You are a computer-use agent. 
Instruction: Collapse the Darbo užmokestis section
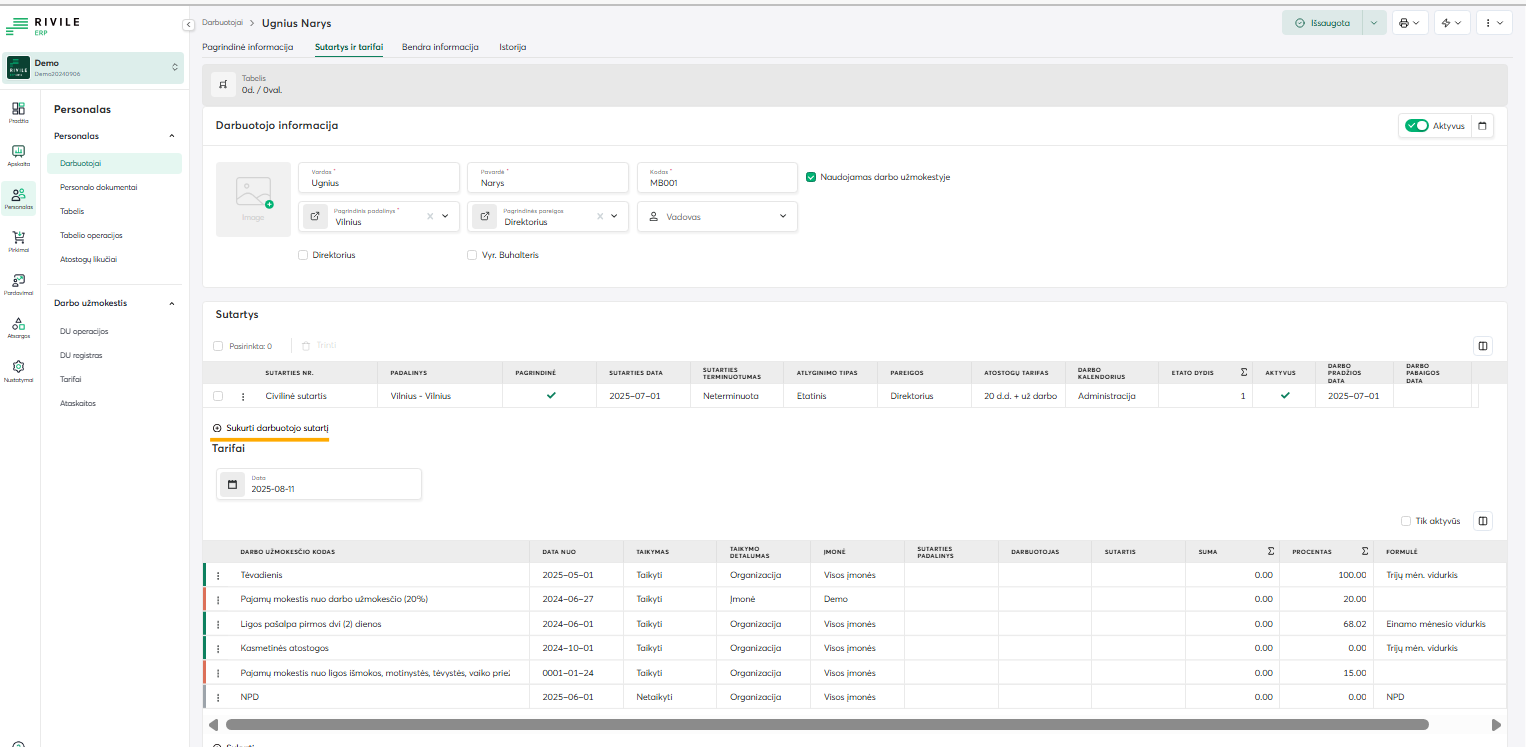[x=171, y=303]
